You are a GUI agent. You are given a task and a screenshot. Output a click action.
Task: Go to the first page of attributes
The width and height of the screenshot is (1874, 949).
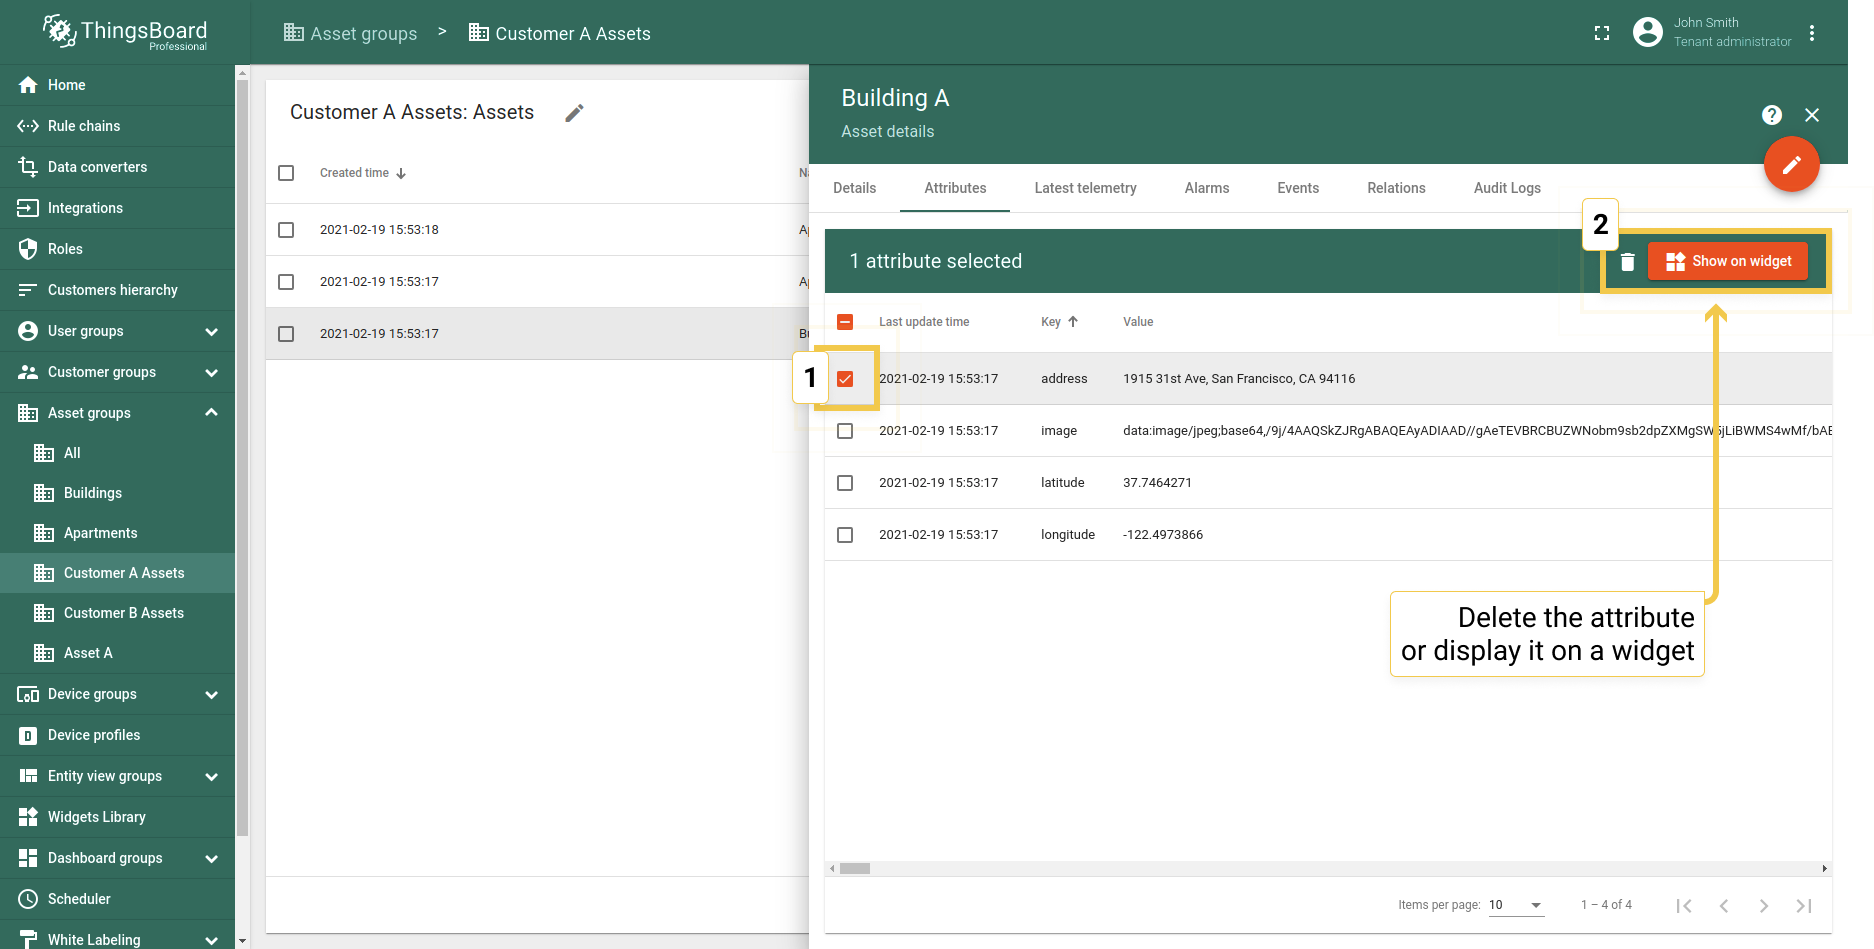point(1684,906)
